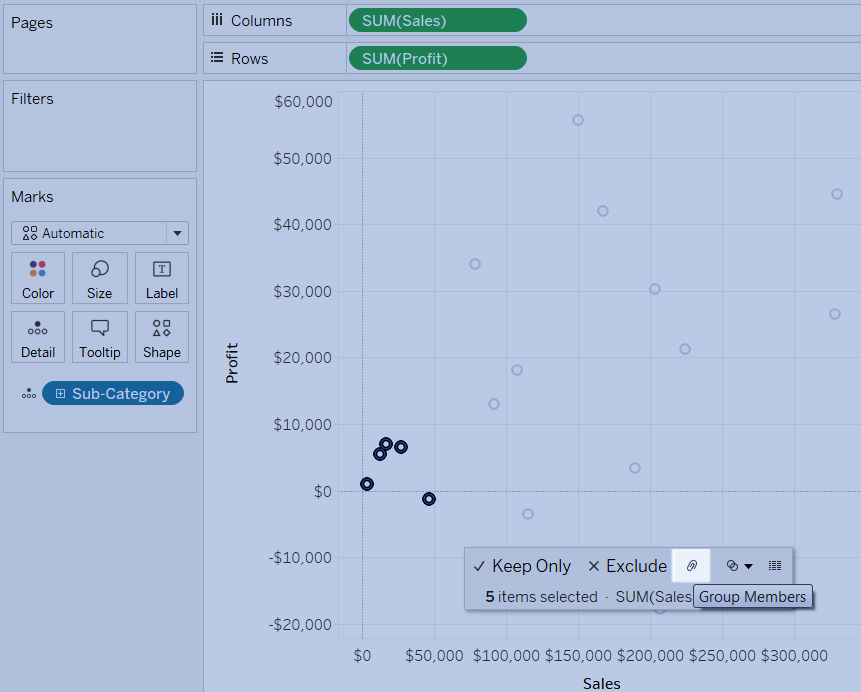Select the SUM(Sales) pill on Columns
This screenshot has height=692, width=861.
tap(437, 21)
